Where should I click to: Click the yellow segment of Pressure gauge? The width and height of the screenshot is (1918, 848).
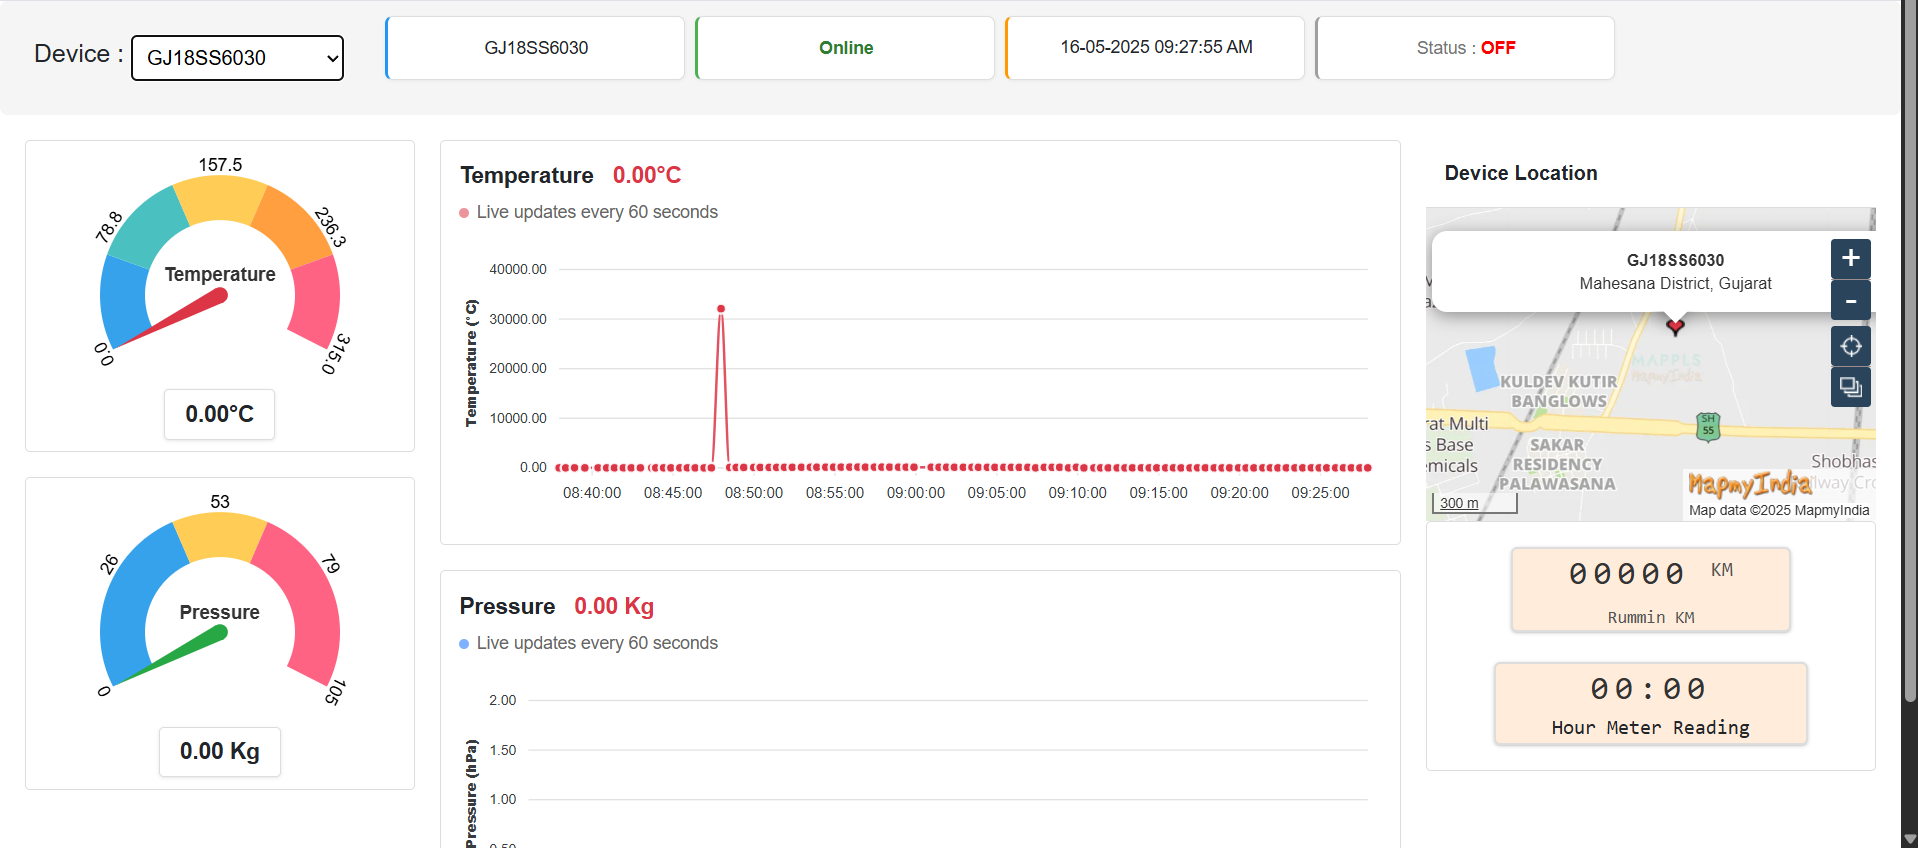point(220,536)
